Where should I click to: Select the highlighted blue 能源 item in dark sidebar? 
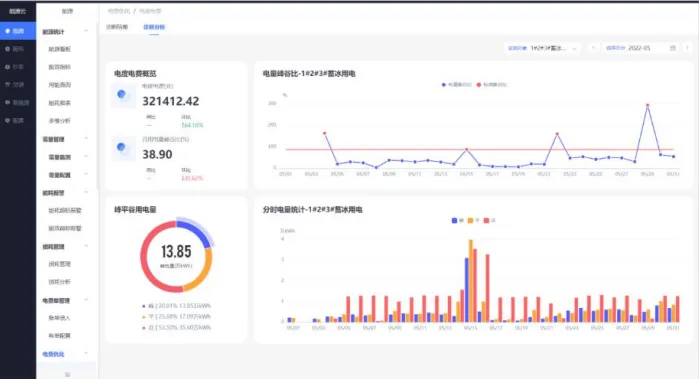click(18, 31)
